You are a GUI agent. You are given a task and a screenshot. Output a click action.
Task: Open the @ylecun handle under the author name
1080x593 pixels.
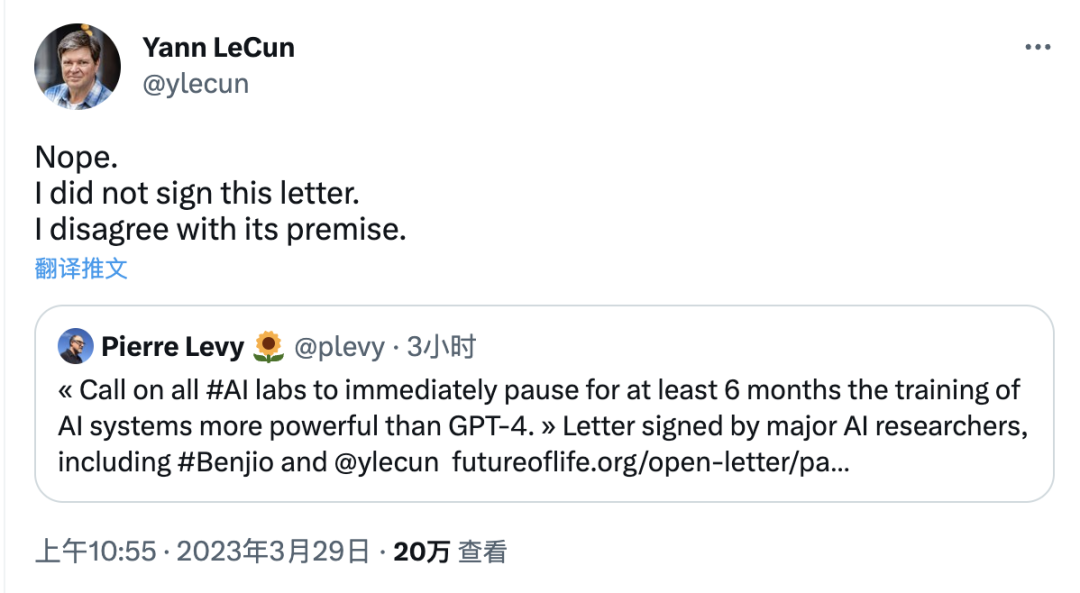click(195, 84)
